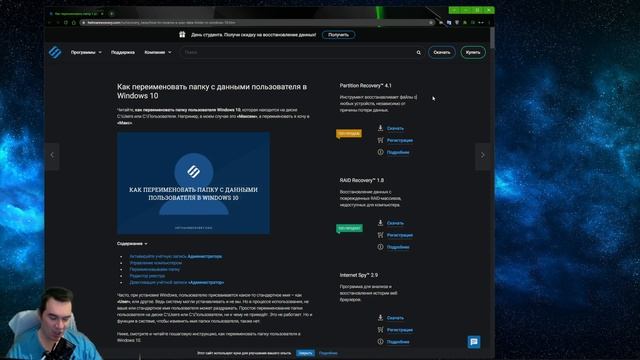
Task: Click download icon under Partition Recovery
Action: [x=380, y=128]
